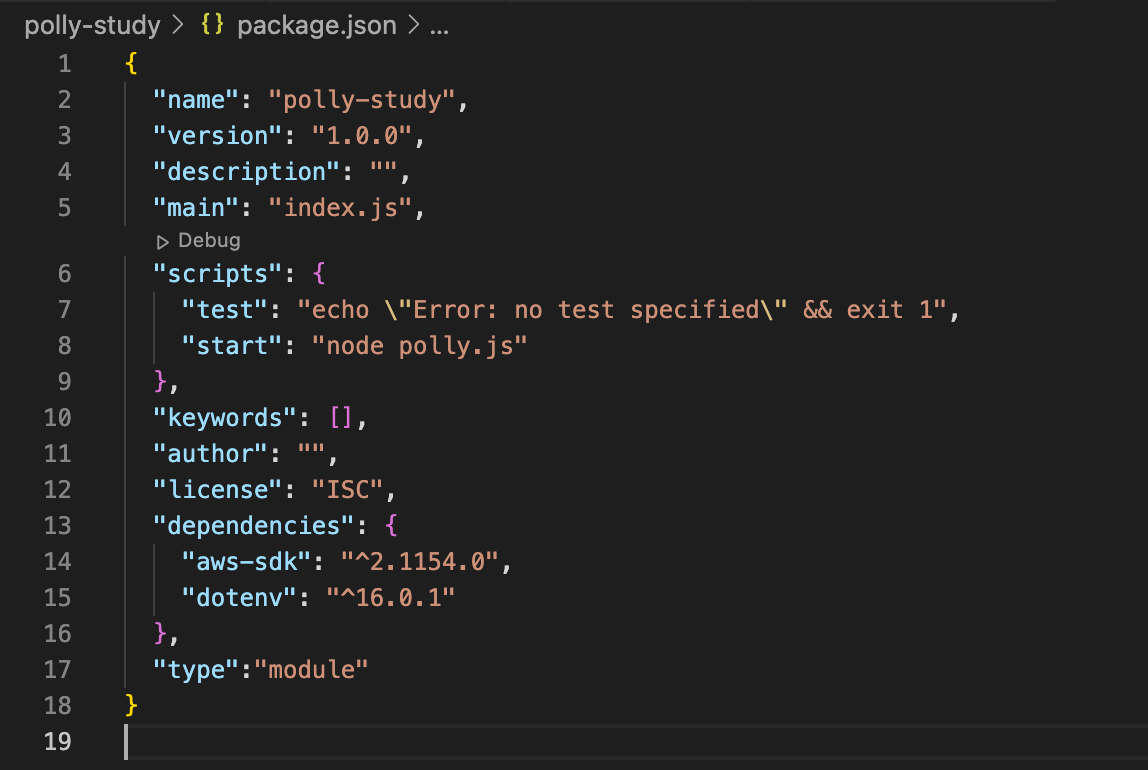
Task: Click the "1.0.0" version value
Action: (362, 135)
